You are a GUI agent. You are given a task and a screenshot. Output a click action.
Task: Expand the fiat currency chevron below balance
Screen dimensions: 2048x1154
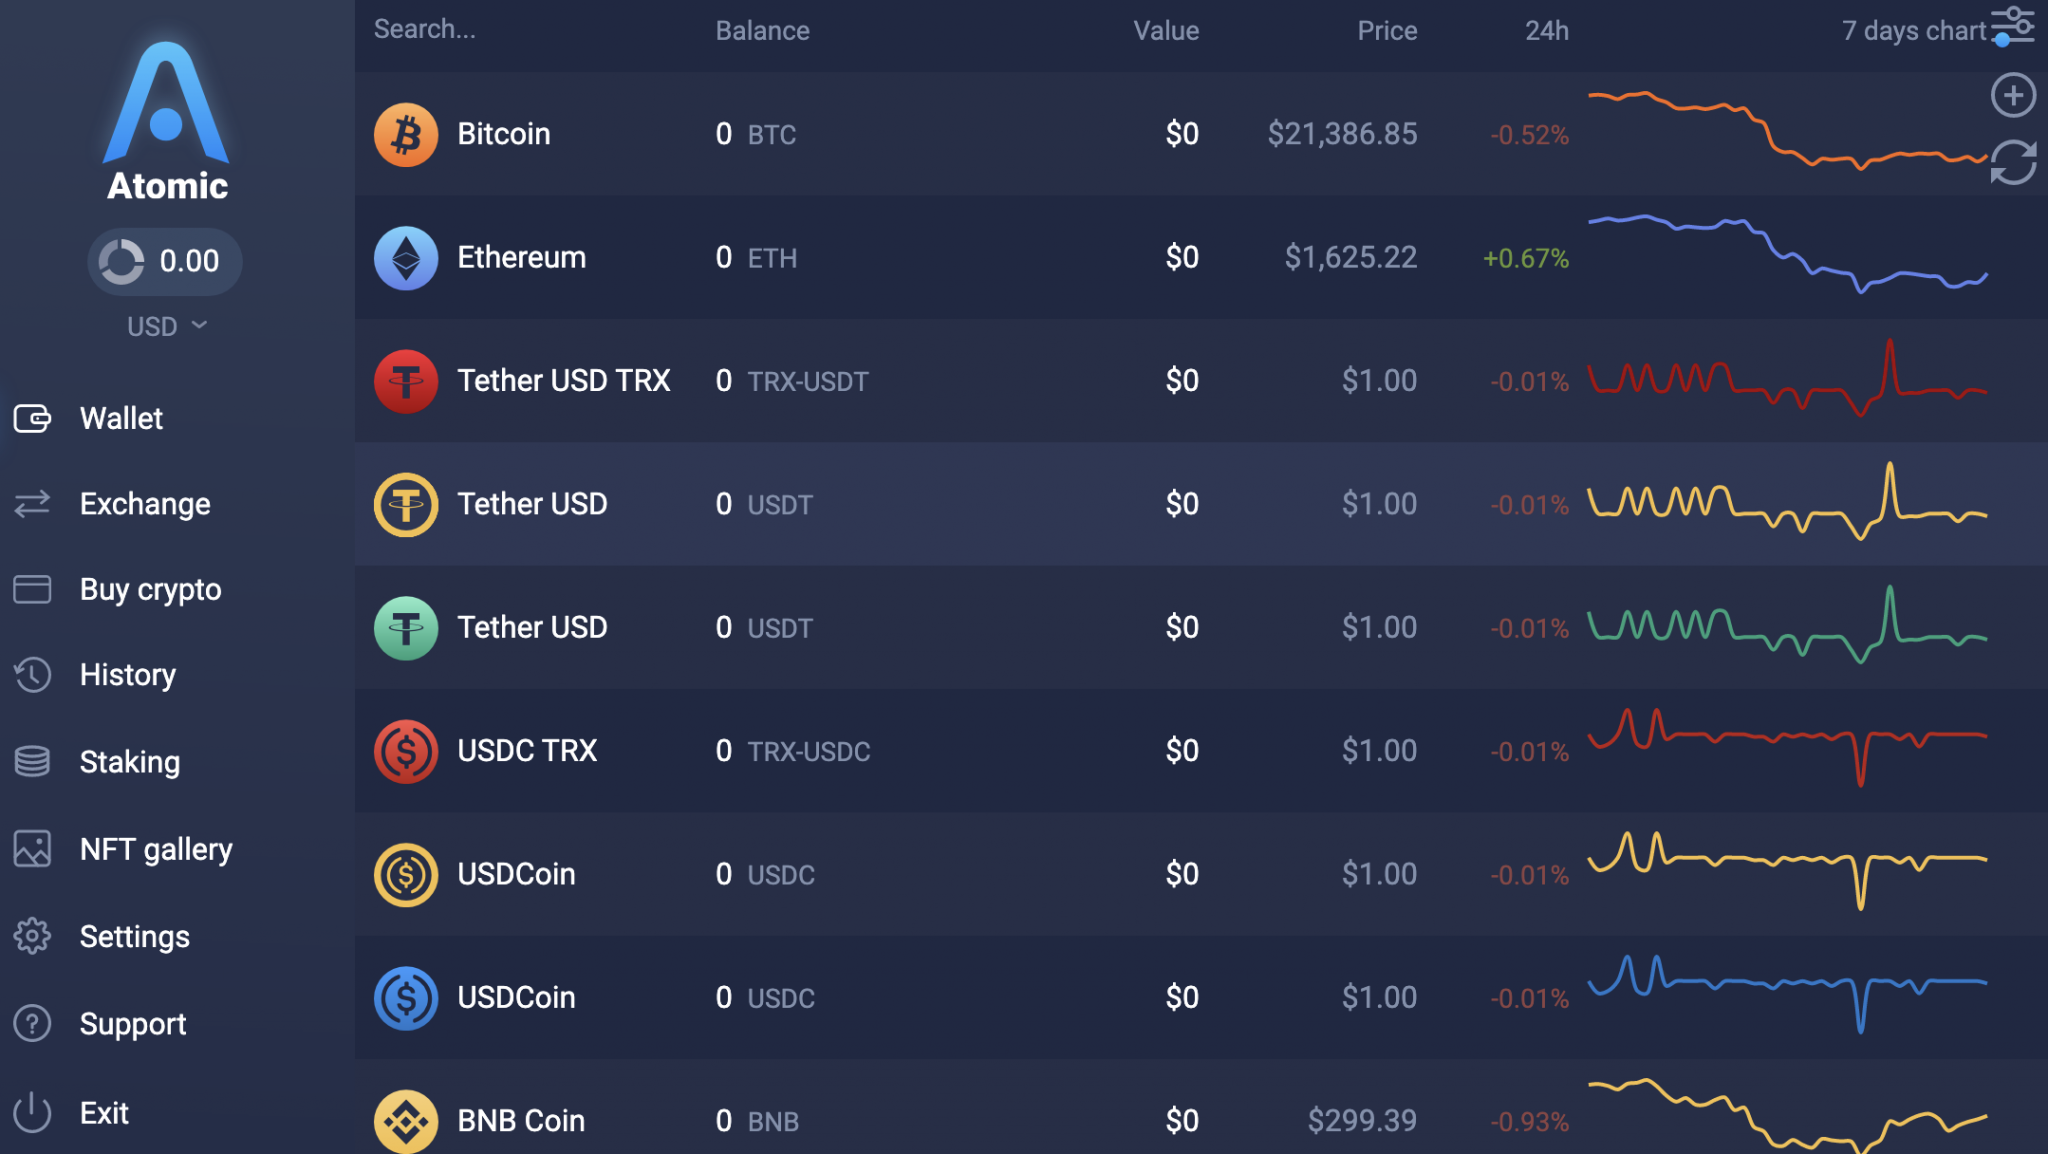[x=199, y=325]
